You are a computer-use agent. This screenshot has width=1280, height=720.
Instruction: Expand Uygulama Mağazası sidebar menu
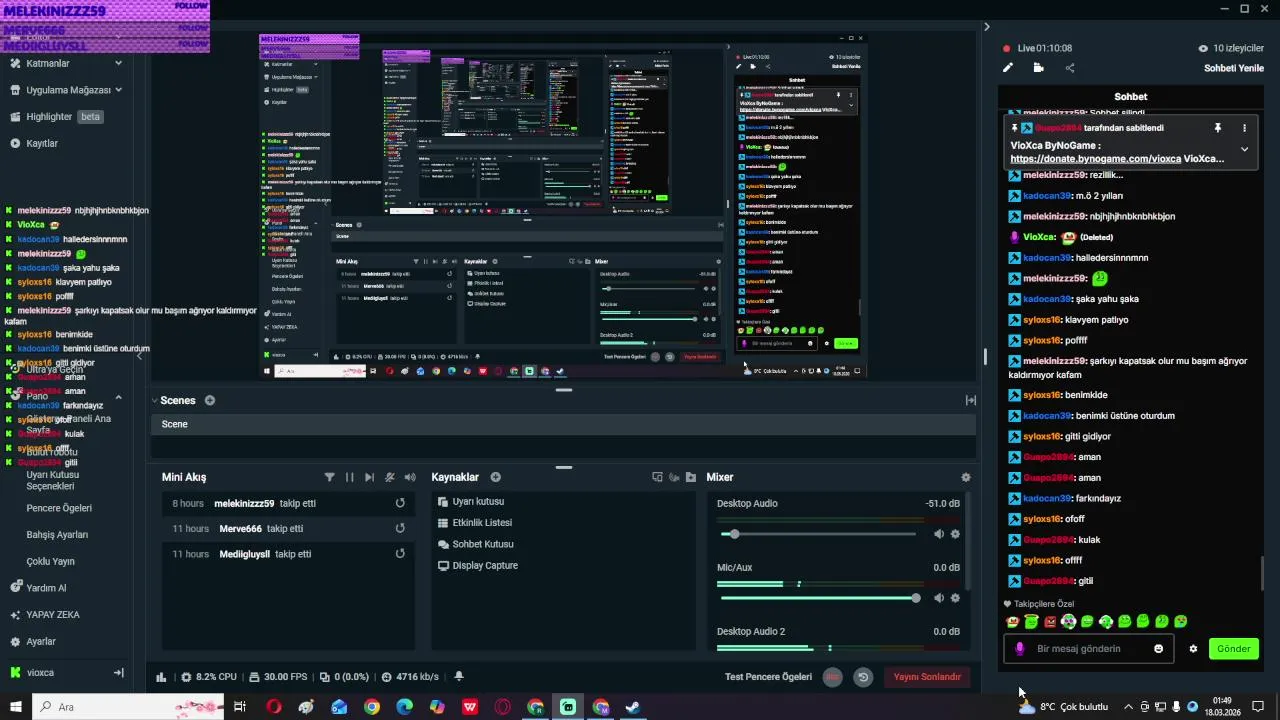click(66, 90)
